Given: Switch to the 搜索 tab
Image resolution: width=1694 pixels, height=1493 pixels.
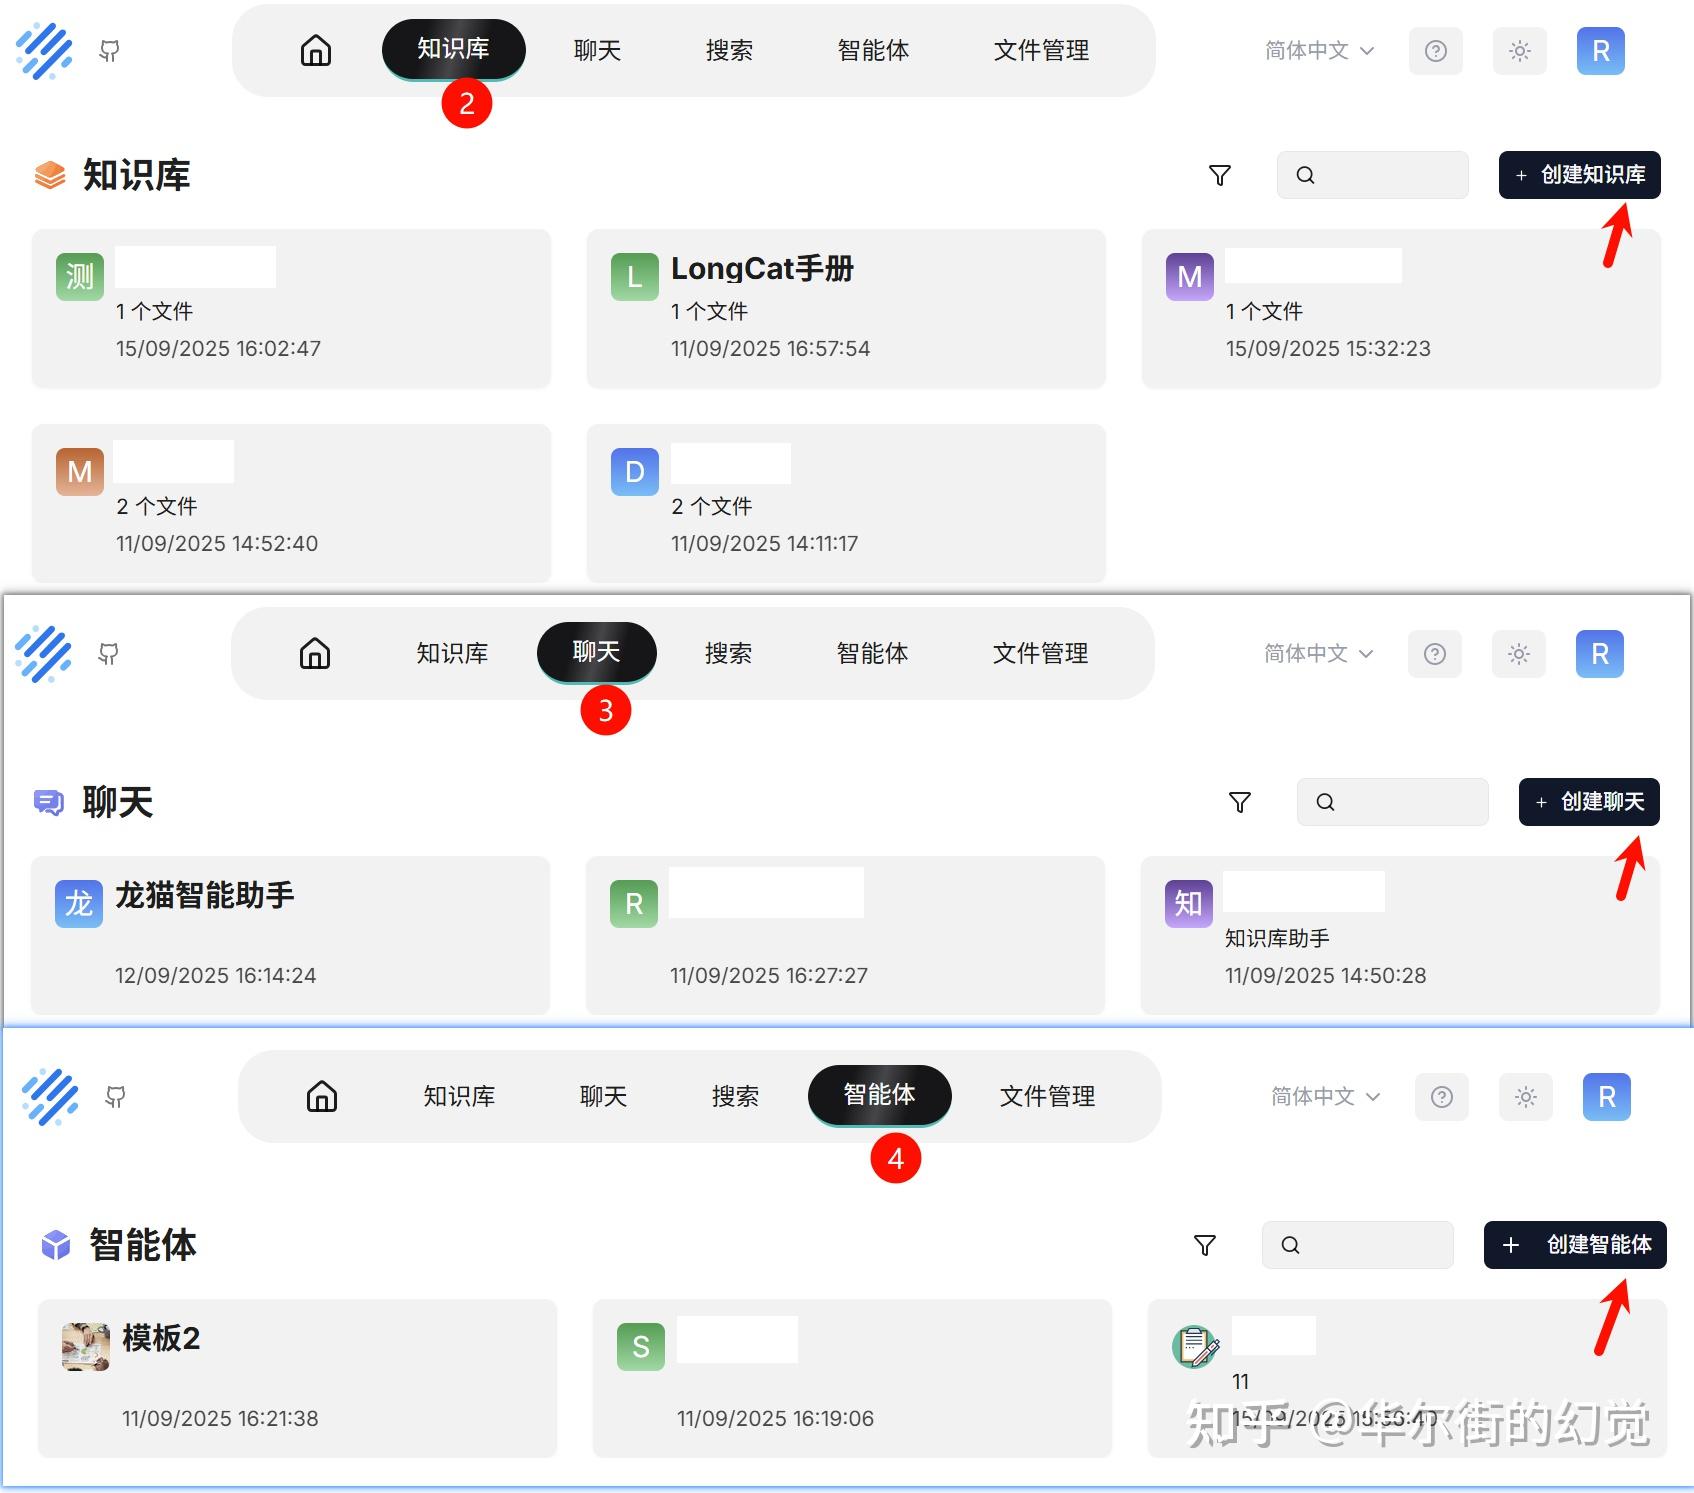Looking at the screenshot, I should (728, 51).
